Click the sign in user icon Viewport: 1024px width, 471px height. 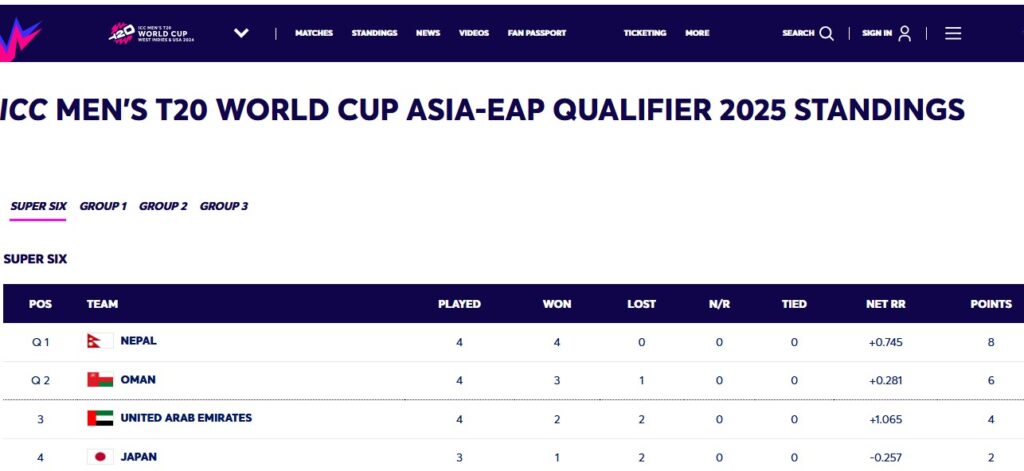(x=904, y=33)
